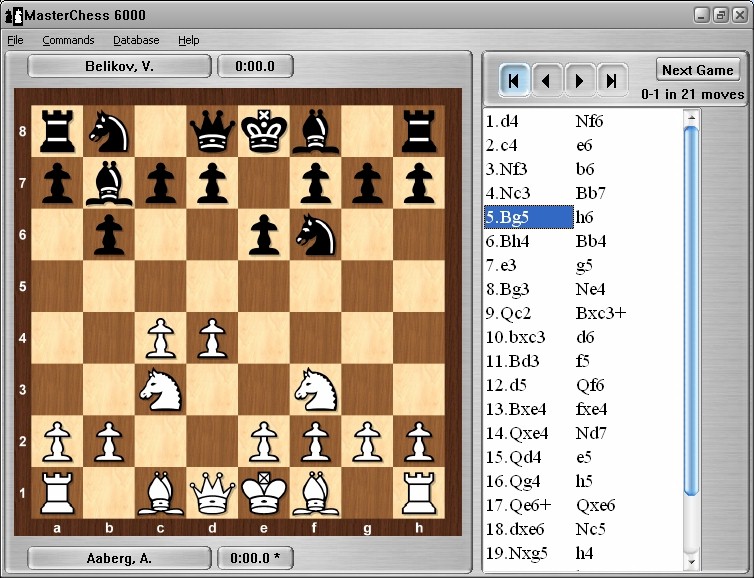This screenshot has height=578, width=754.
Task: Click move 12.d5 in the move list
Action: click(x=506, y=386)
